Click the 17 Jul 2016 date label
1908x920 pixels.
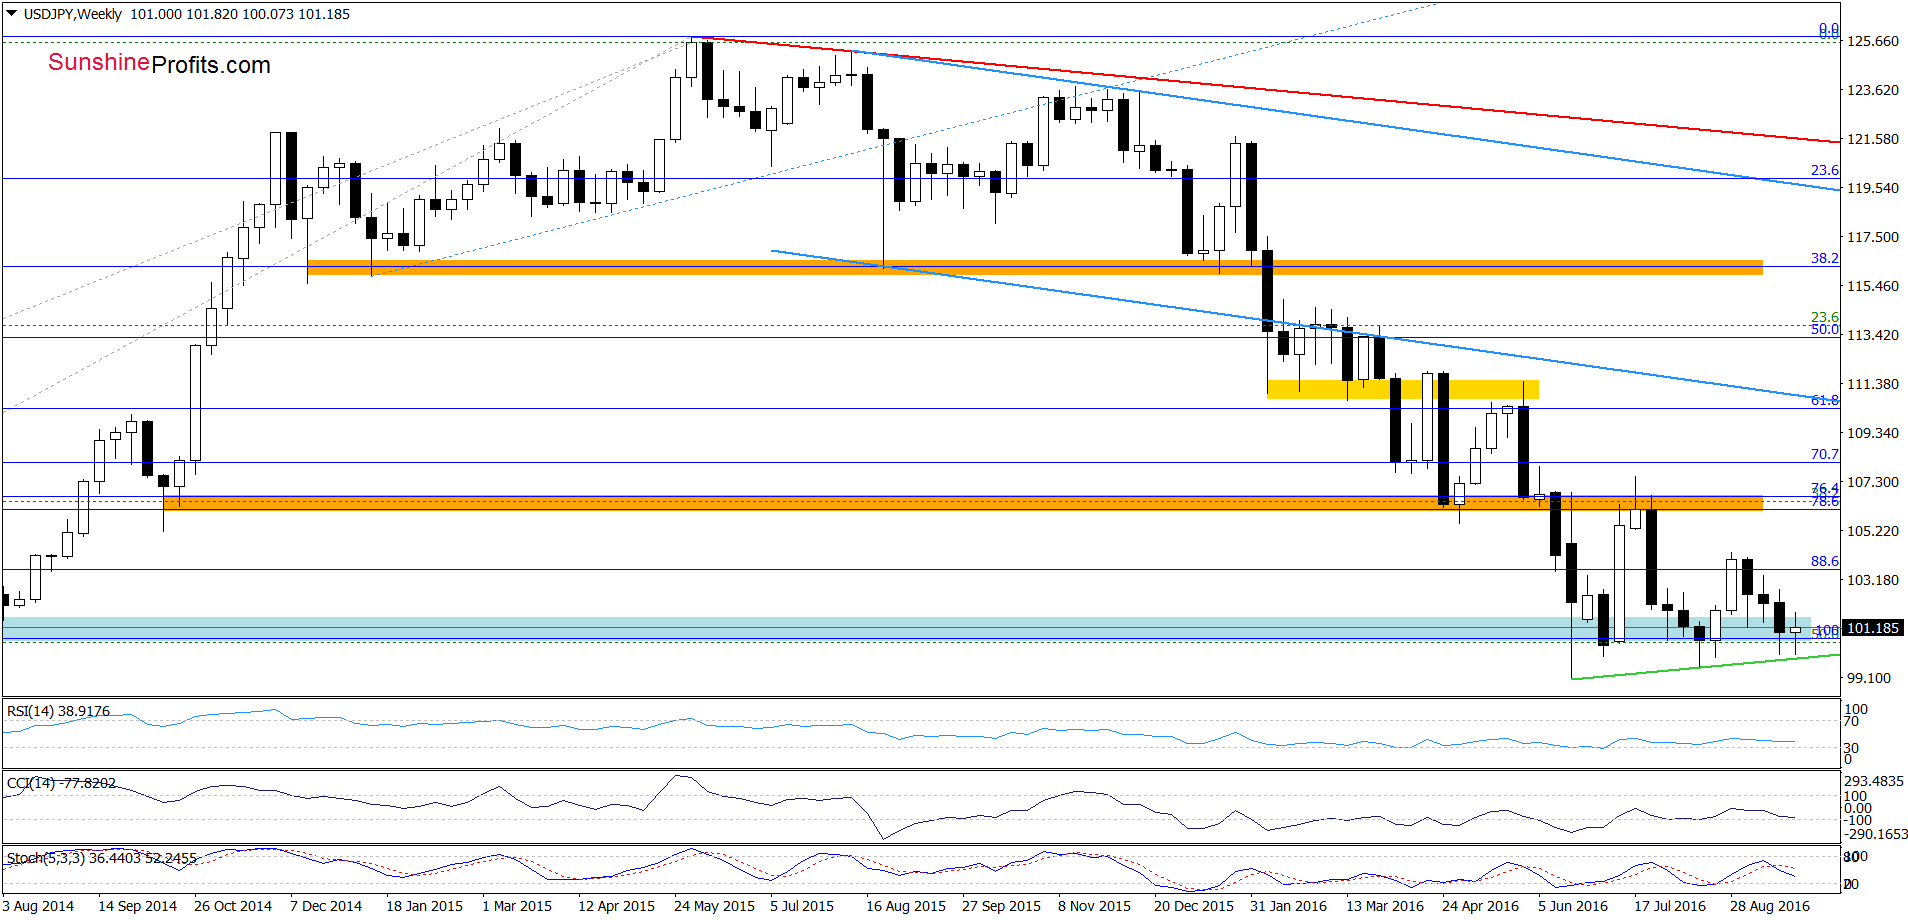pyautogui.click(x=1670, y=906)
